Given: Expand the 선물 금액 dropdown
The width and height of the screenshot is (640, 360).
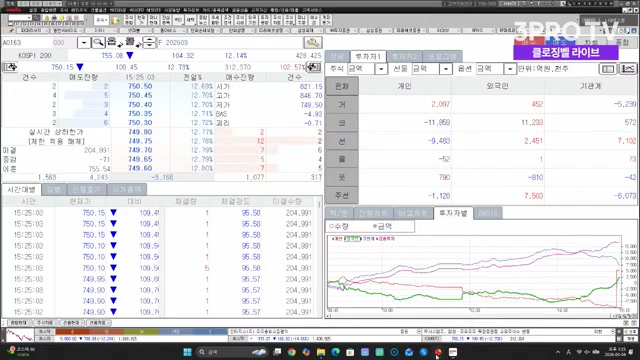Looking at the screenshot, I should [x=445, y=69].
